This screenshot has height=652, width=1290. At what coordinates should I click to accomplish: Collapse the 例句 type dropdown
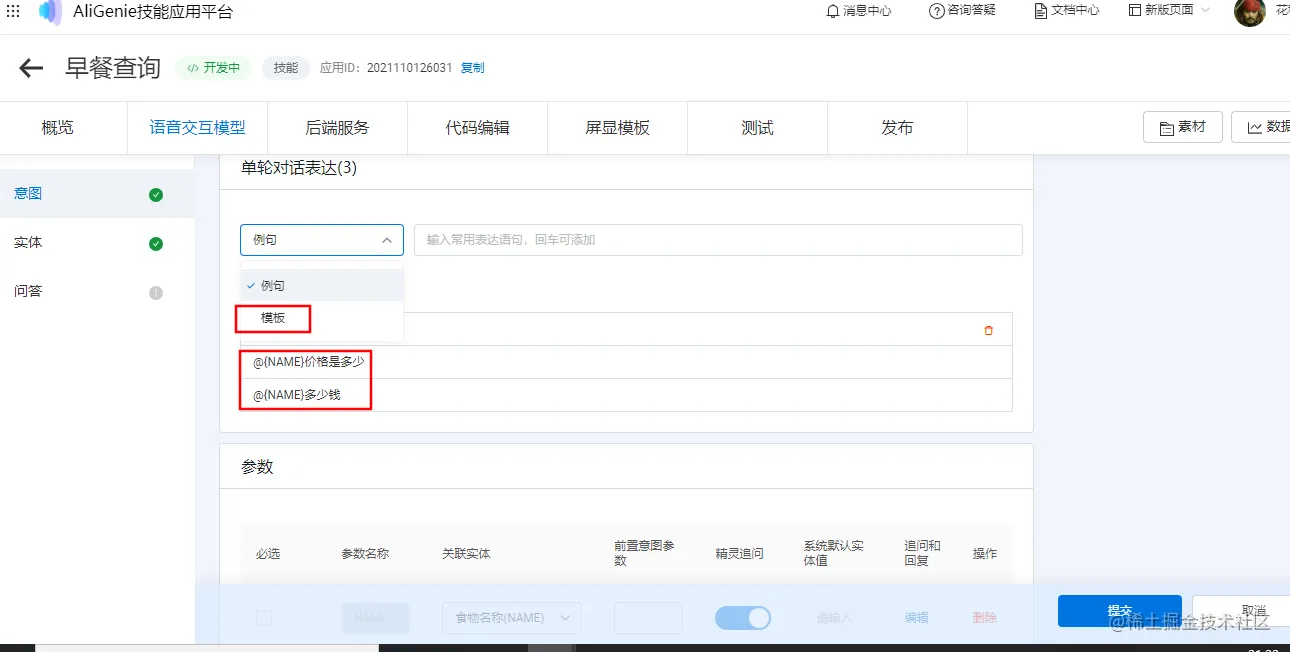pyautogui.click(x=322, y=240)
